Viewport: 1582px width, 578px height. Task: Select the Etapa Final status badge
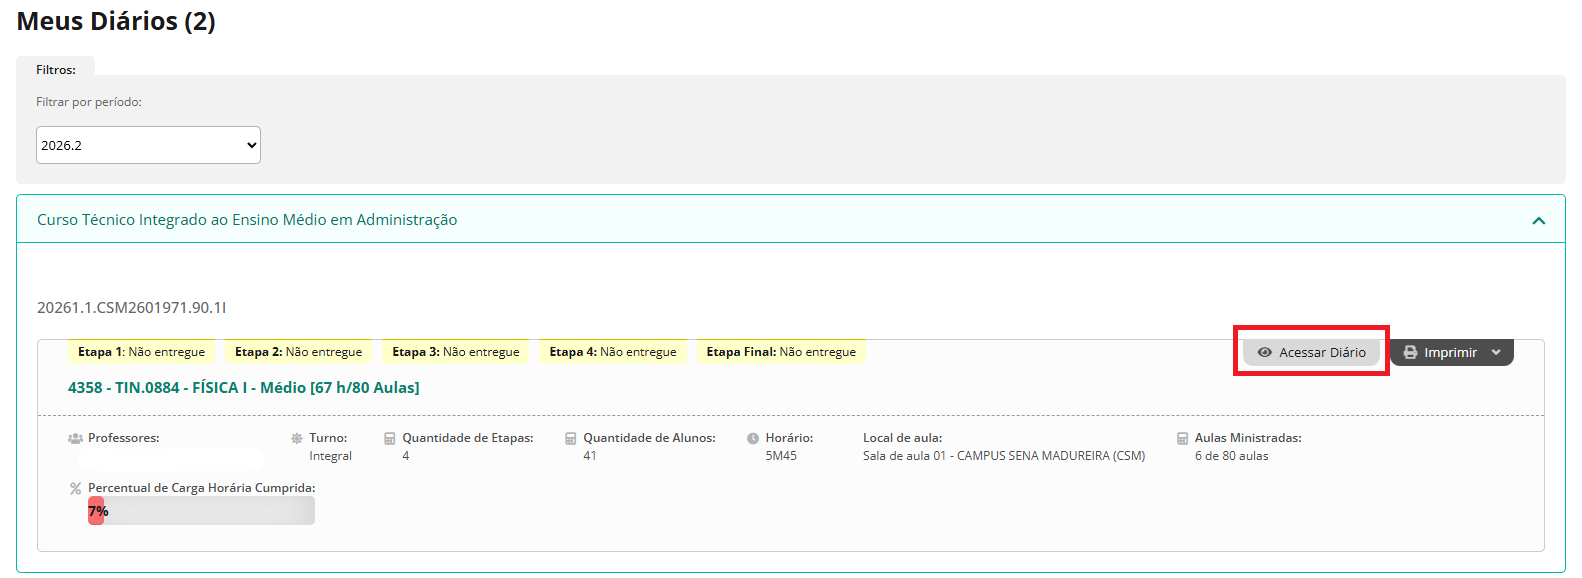click(780, 352)
